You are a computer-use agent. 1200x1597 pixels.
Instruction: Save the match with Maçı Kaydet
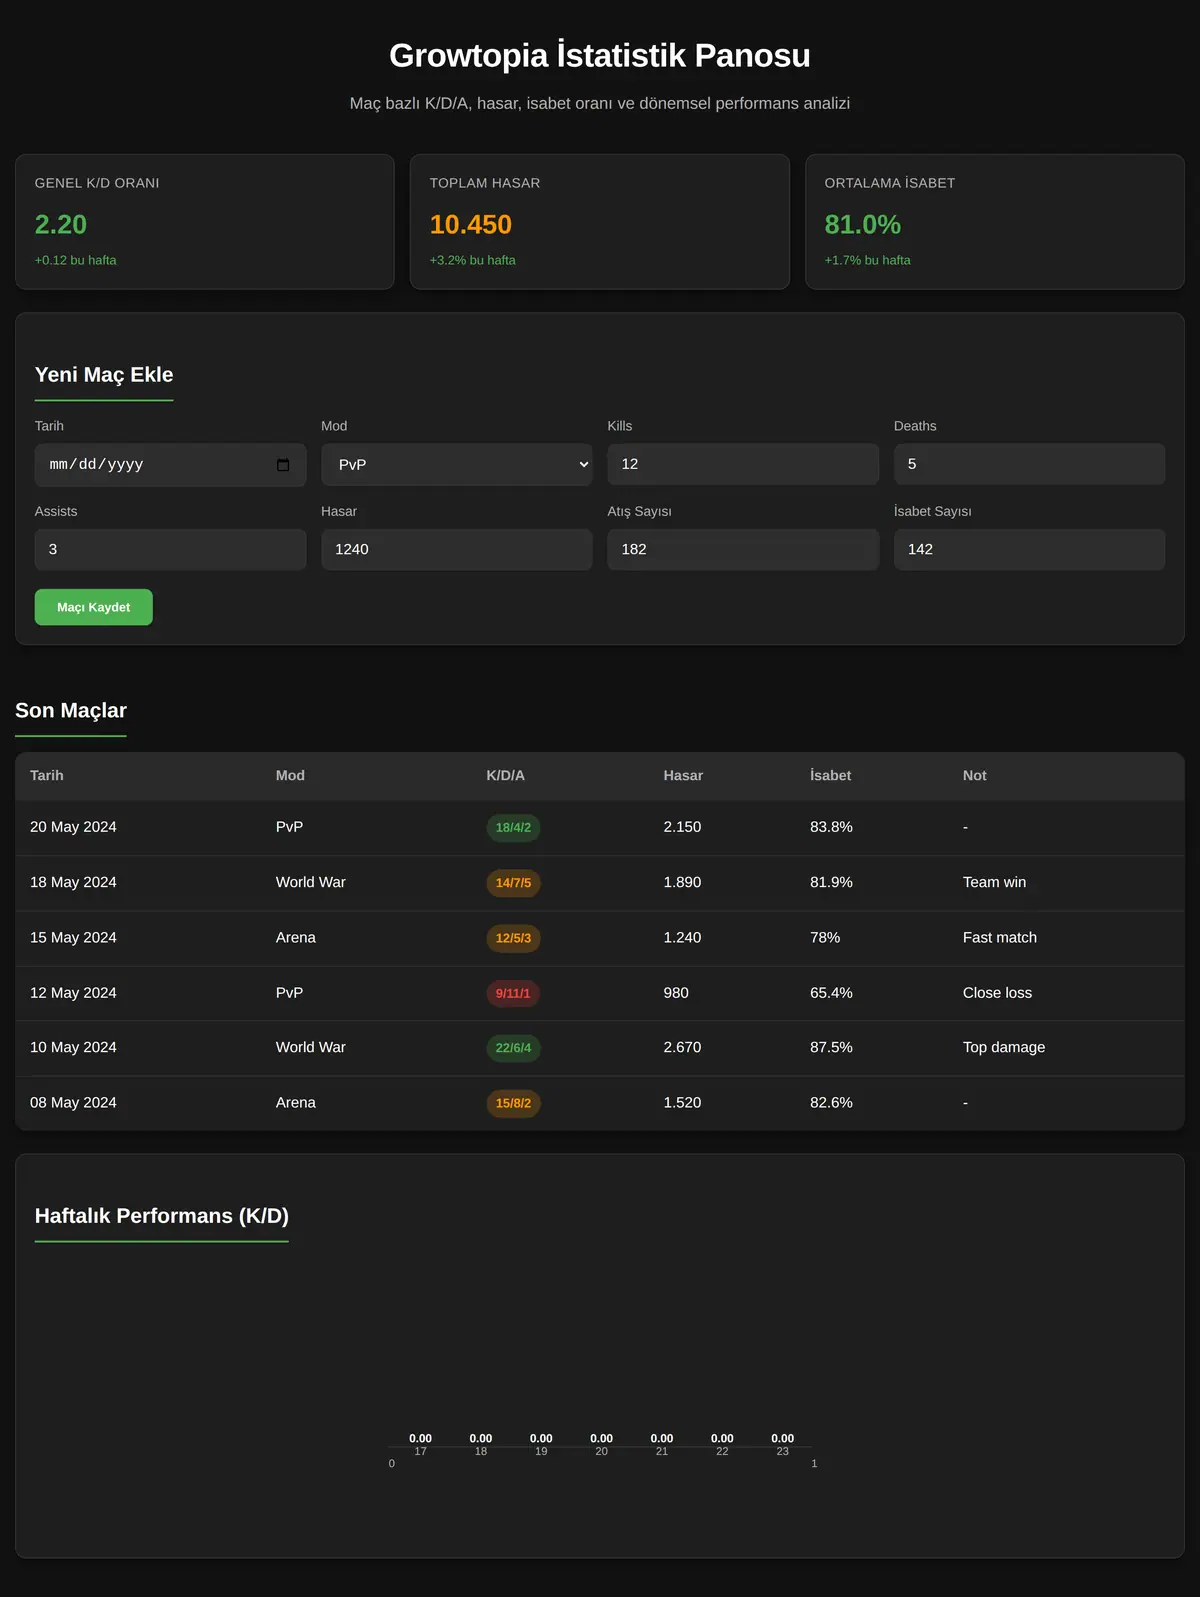pyautogui.click(x=94, y=607)
